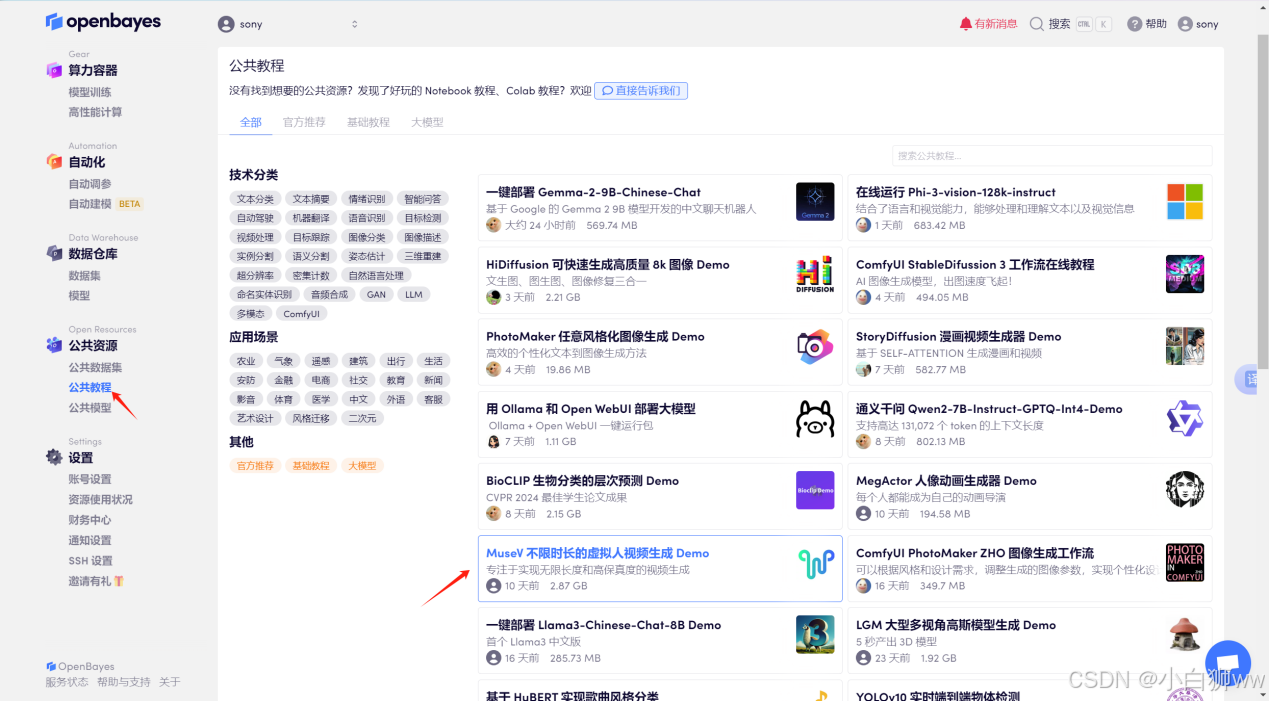Viewport: 1269px width, 701px height.
Task: Select the orange 大模型 tag
Action: point(362,466)
